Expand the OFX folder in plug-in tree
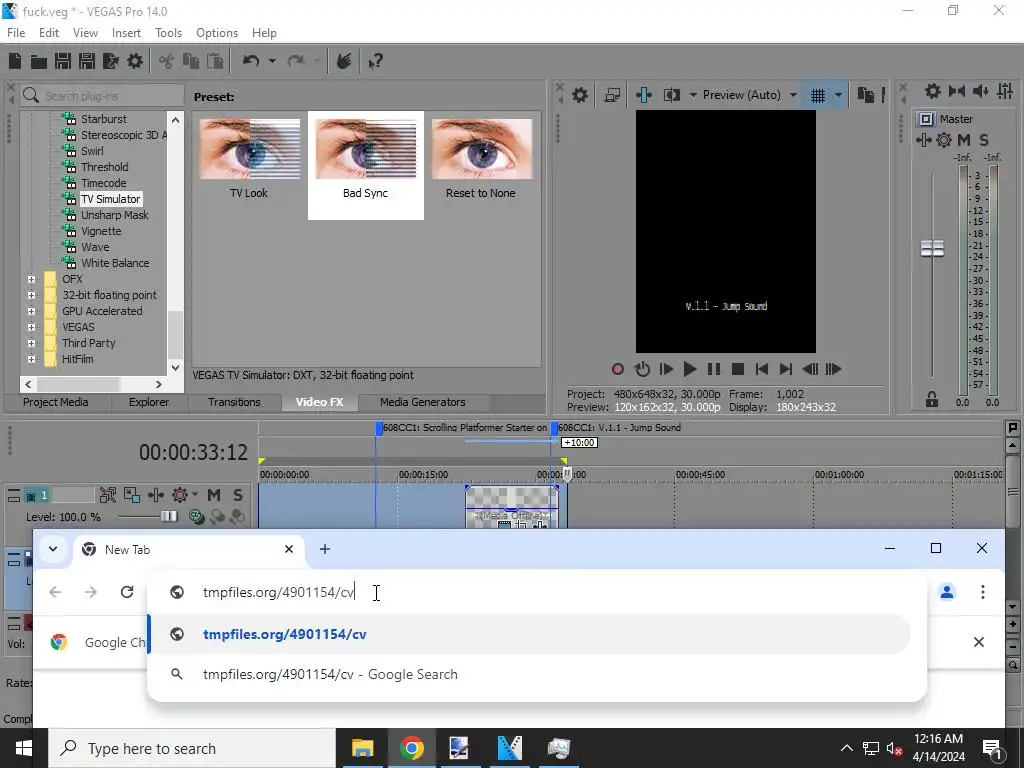This screenshot has height=768, width=1024. (31, 280)
